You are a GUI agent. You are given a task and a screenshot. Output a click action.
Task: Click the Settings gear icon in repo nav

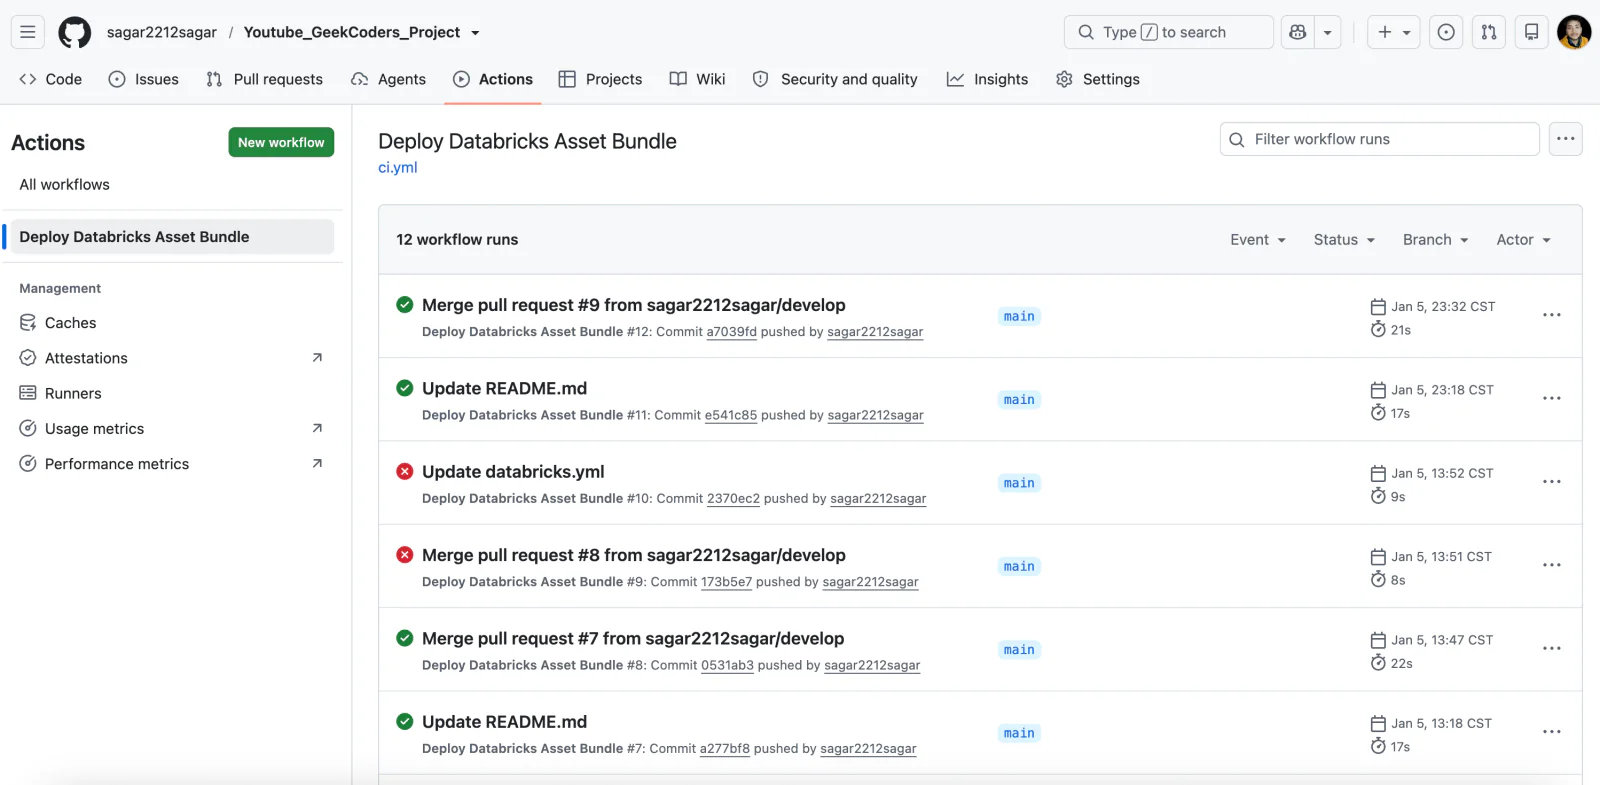1064,79
